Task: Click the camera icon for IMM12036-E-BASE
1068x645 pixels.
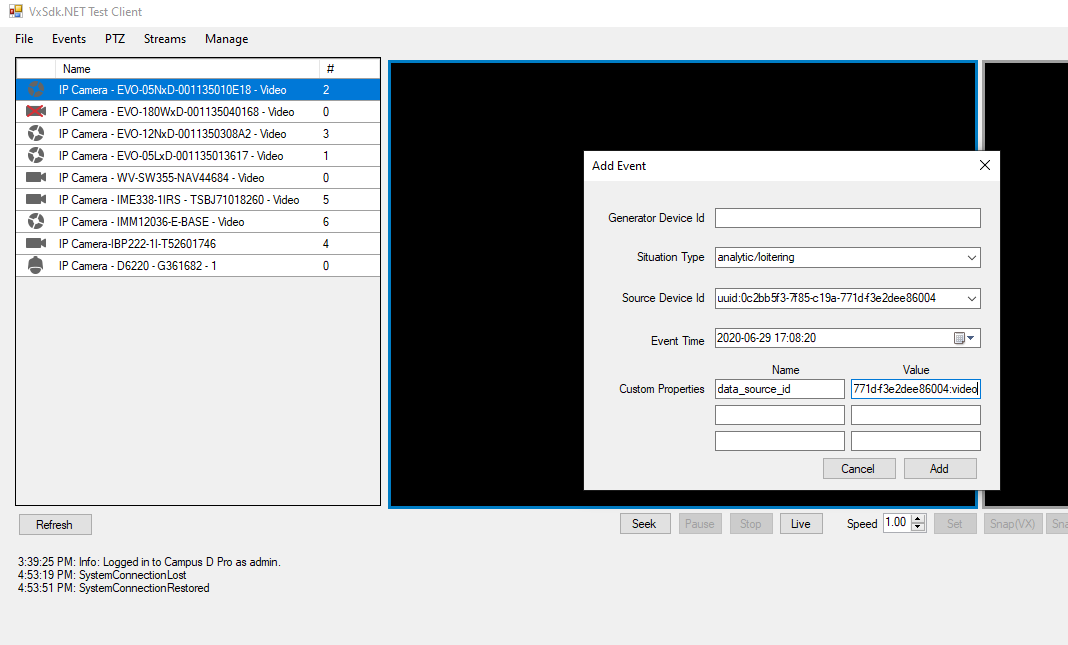Action: 35,221
